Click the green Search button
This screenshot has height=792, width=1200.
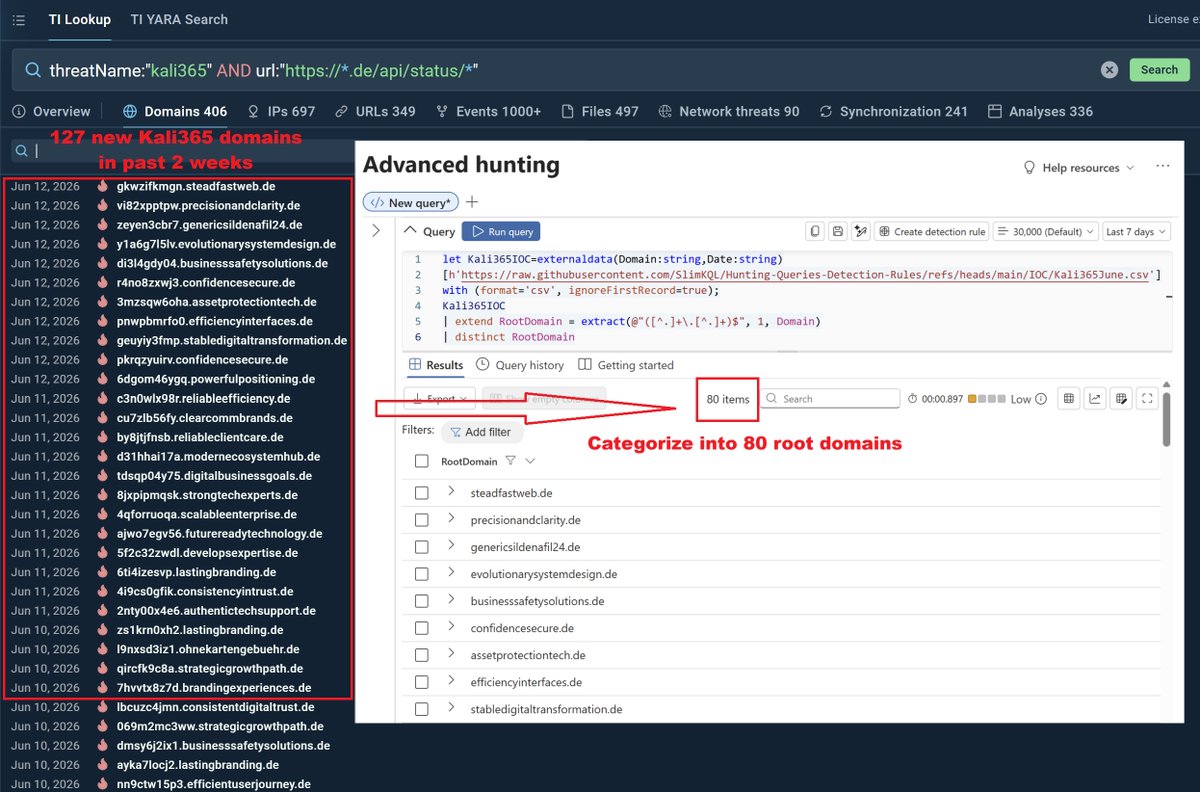[1159, 70]
